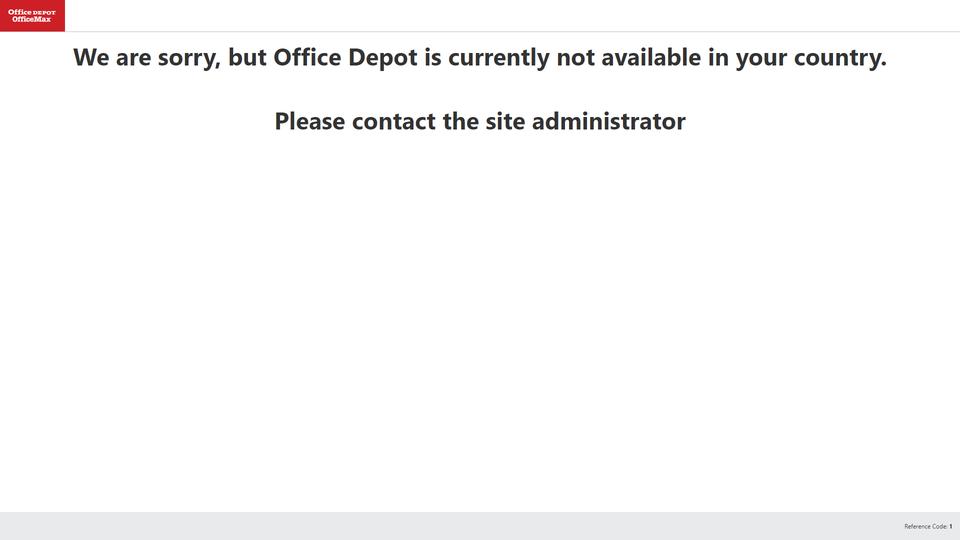960x540 pixels.
Task: Click the word "are" in the heading
Action: pos(133,58)
